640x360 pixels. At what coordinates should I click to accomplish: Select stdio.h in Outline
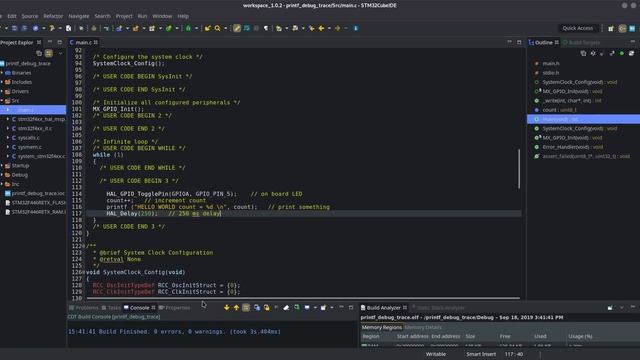[547, 73]
